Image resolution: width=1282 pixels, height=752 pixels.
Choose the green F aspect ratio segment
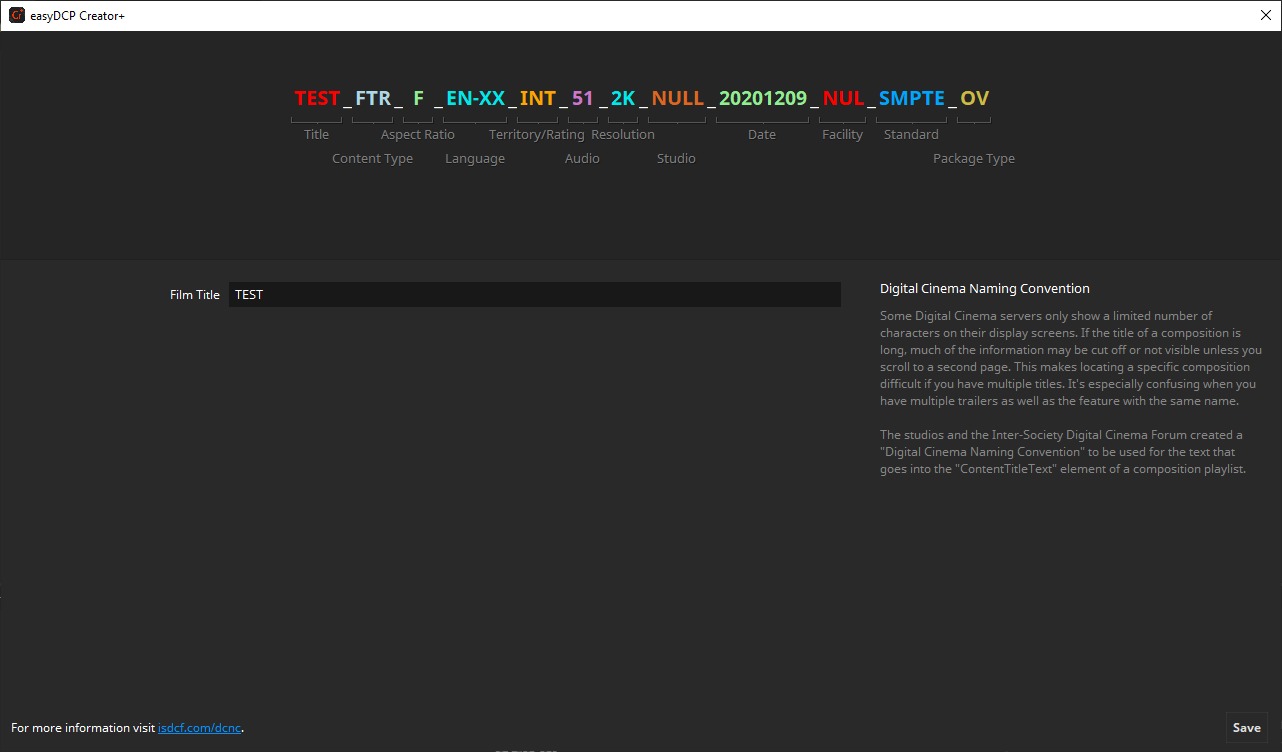click(x=418, y=98)
